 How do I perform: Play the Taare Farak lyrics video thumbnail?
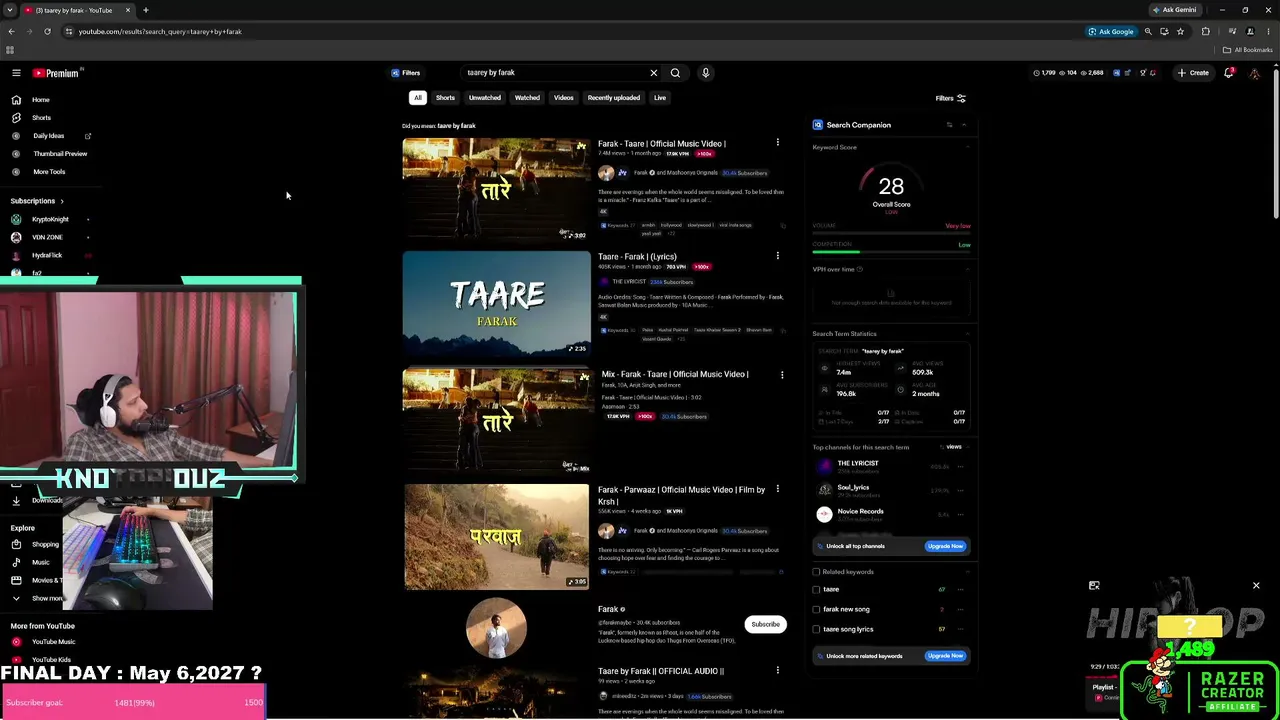click(496, 303)
